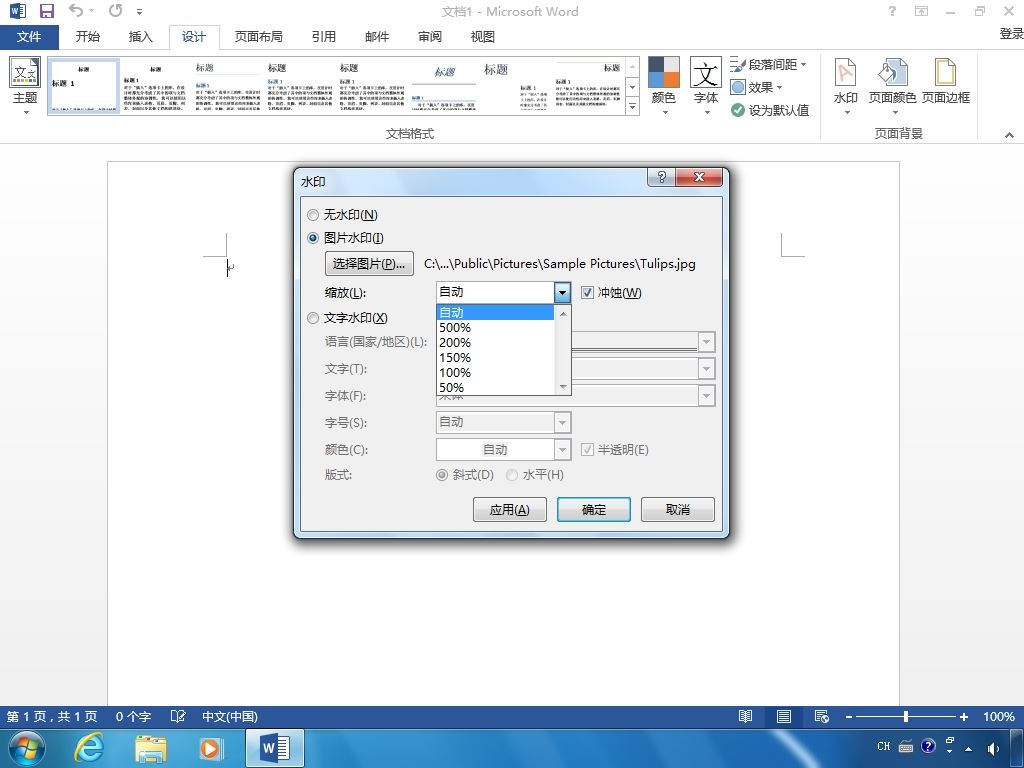Open ribbon display options

click(921, 11)
